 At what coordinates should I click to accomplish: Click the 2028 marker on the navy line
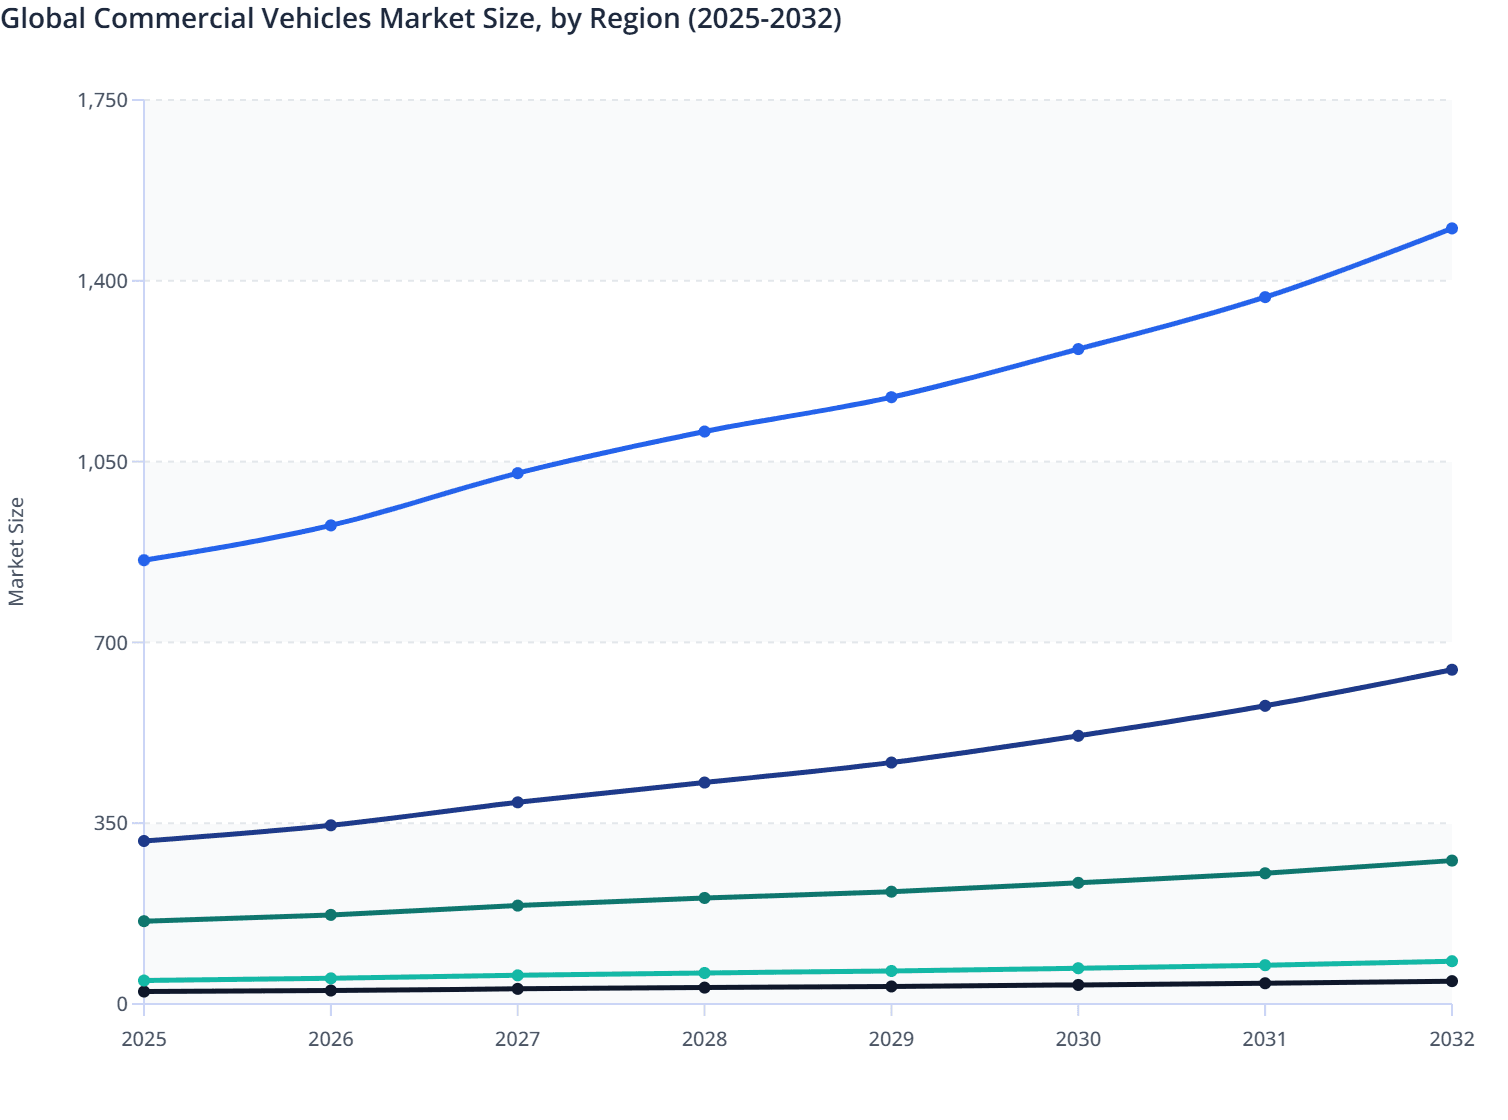[x=705, y=781]
